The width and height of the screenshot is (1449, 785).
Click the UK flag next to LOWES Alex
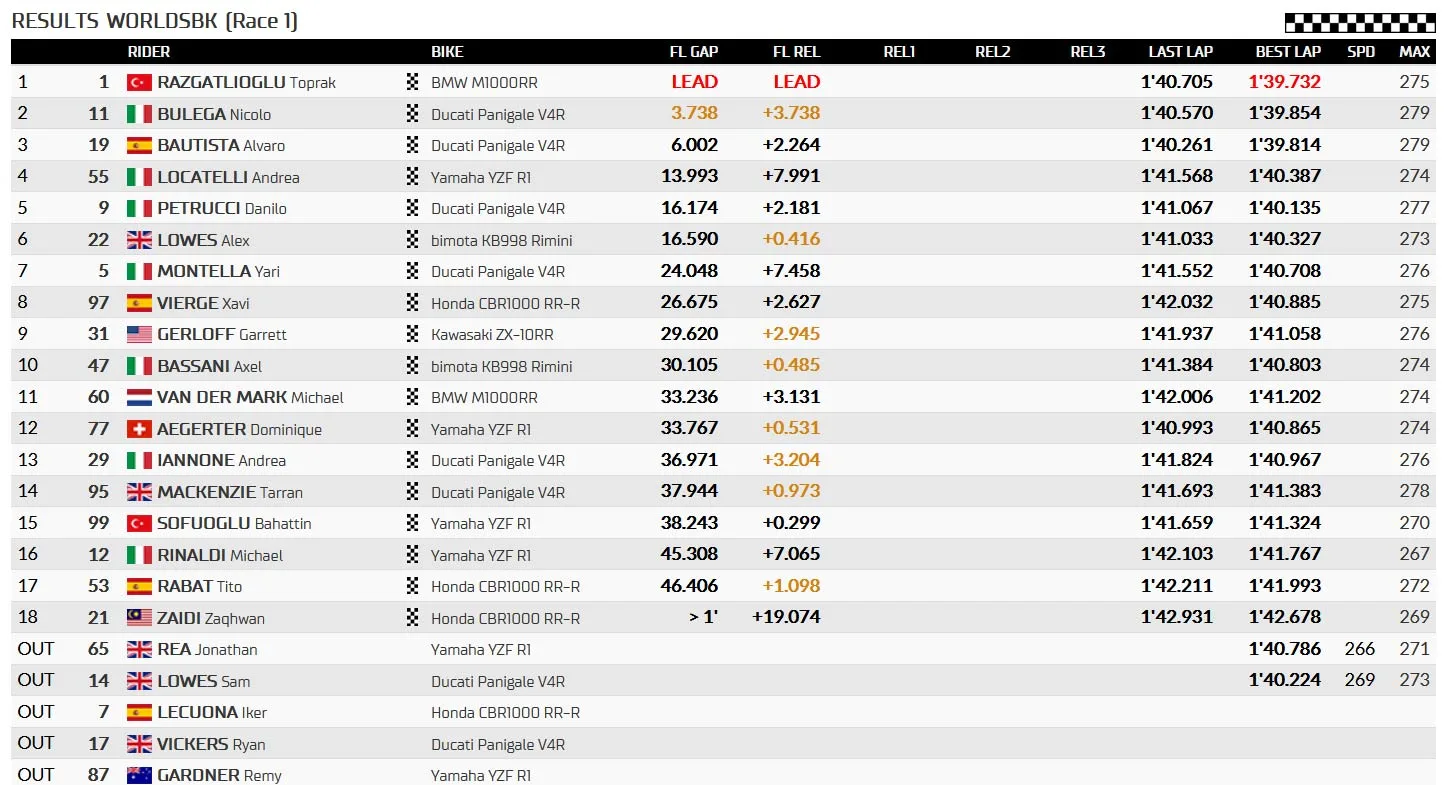[139, 240]
